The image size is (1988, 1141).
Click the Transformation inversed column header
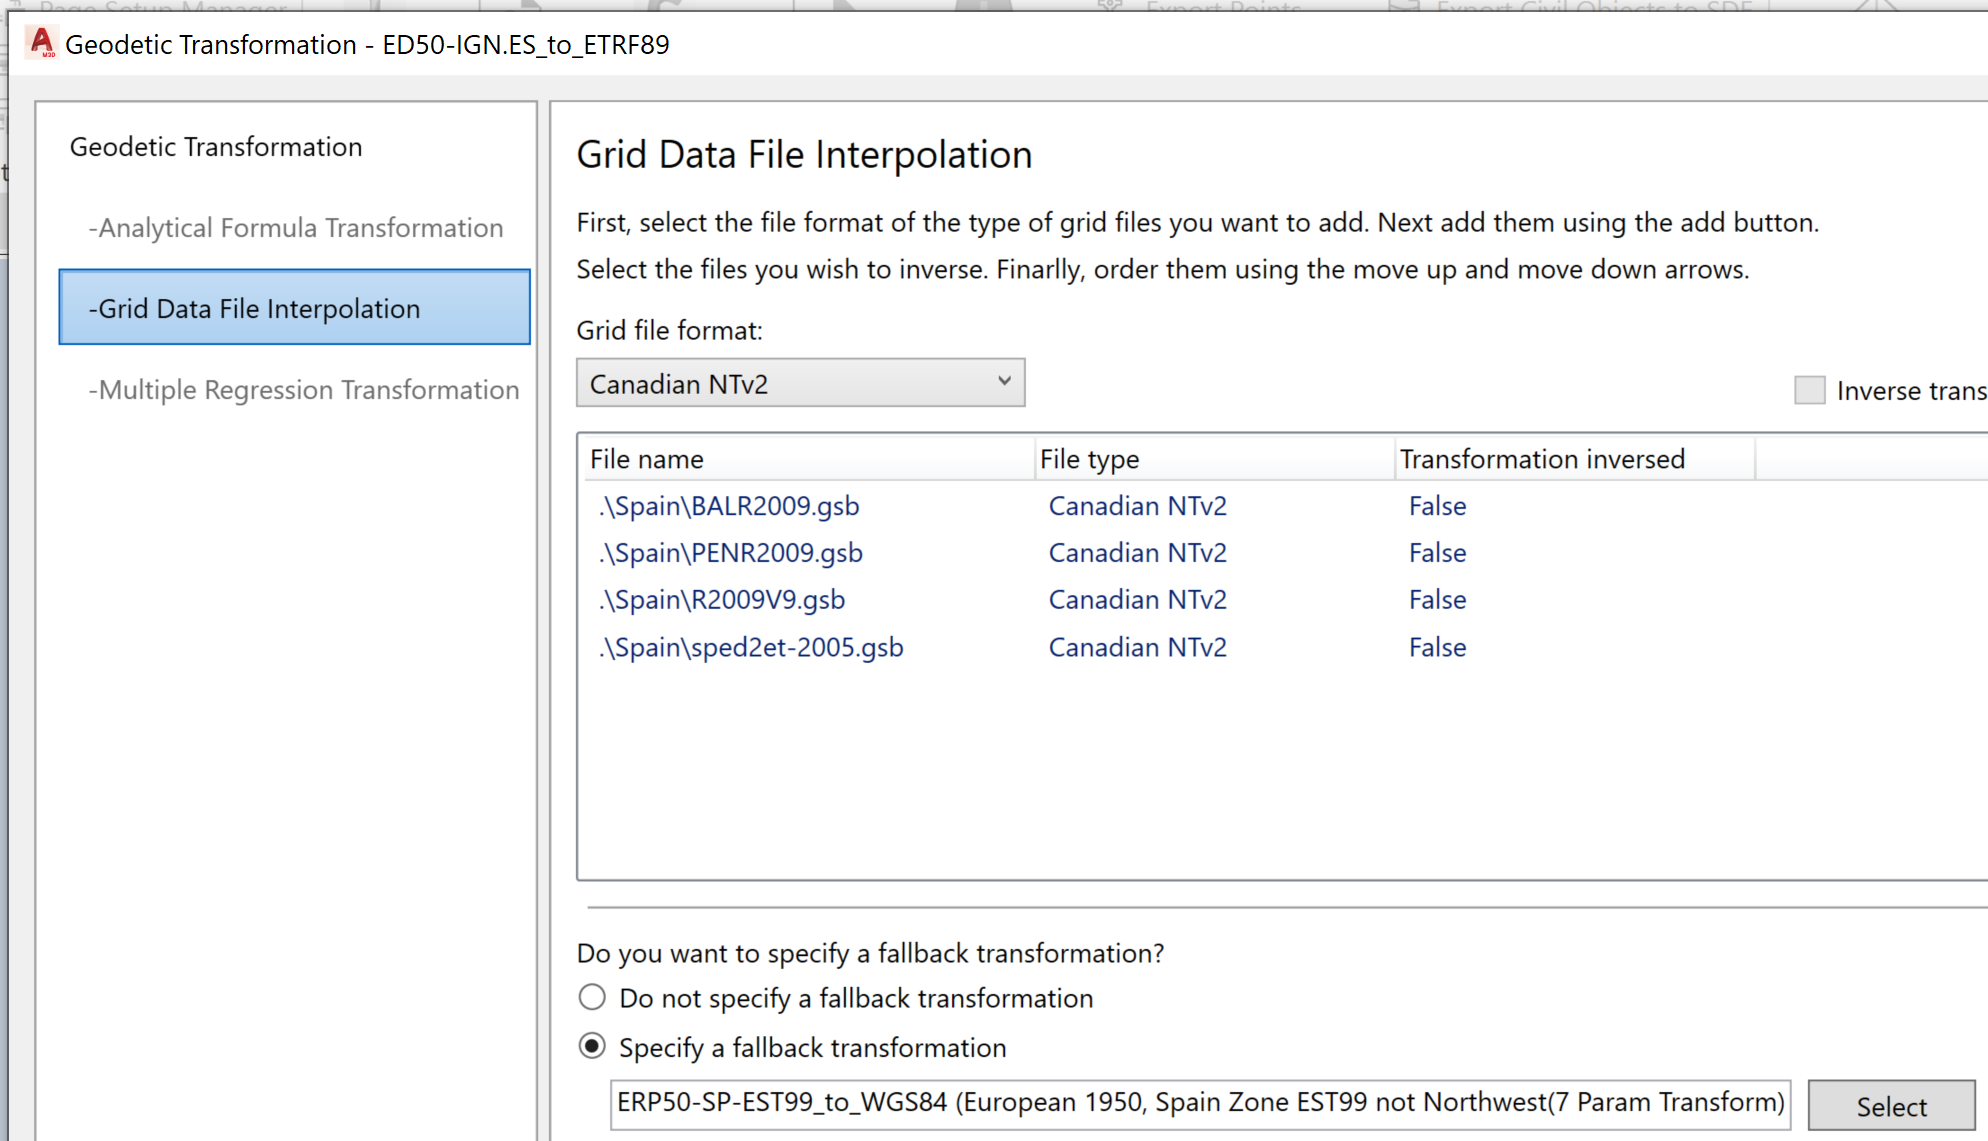[1542, 458]
